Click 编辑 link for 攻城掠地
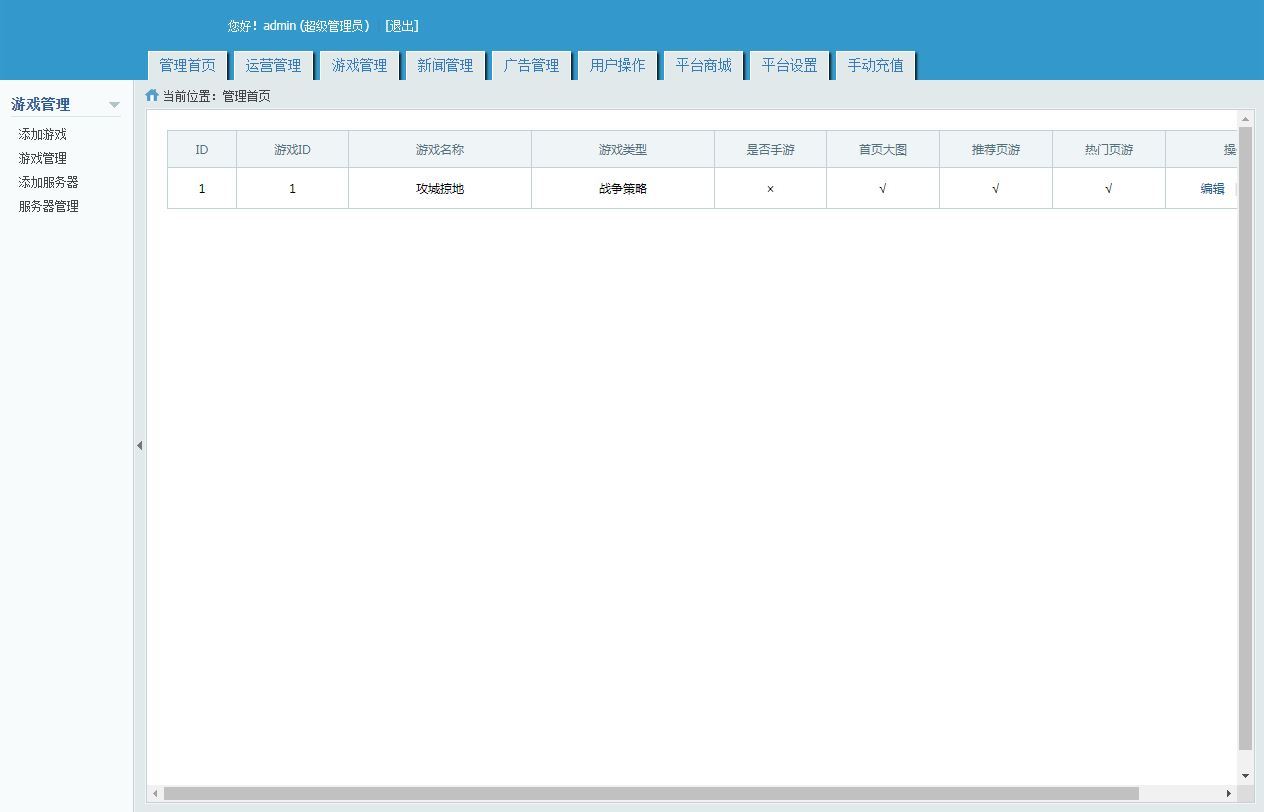1264x812 pixels. coord(1212,189)
